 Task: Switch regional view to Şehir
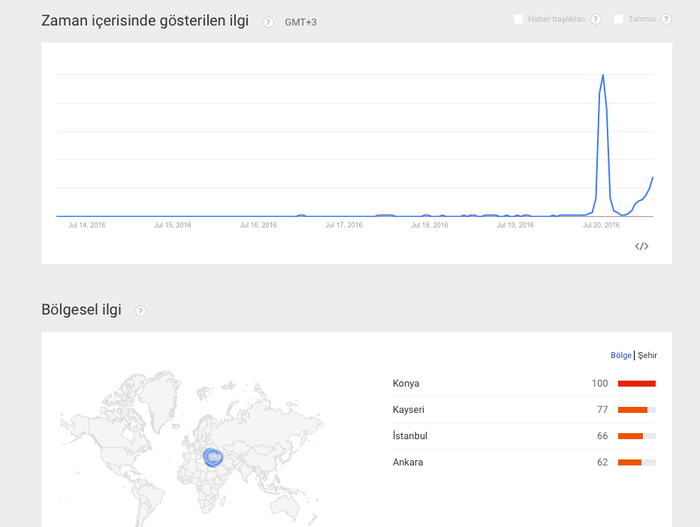coord(647,355)
